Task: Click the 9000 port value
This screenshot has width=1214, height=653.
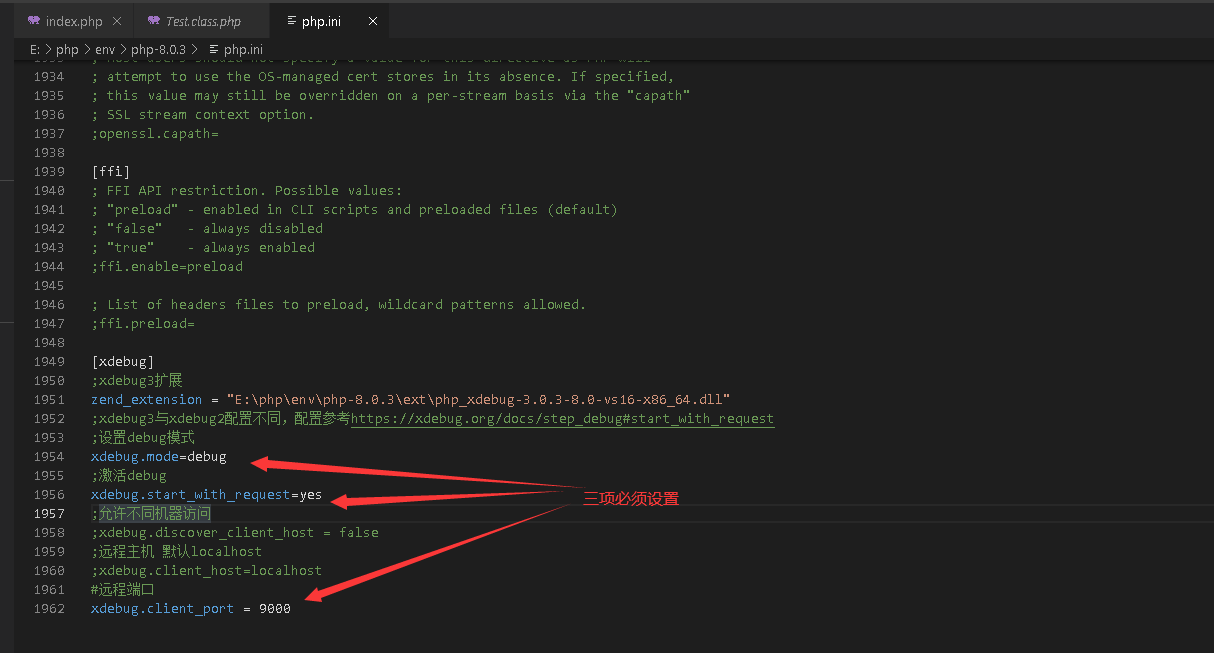Action: pyautogui.click(x=274, y=609)
